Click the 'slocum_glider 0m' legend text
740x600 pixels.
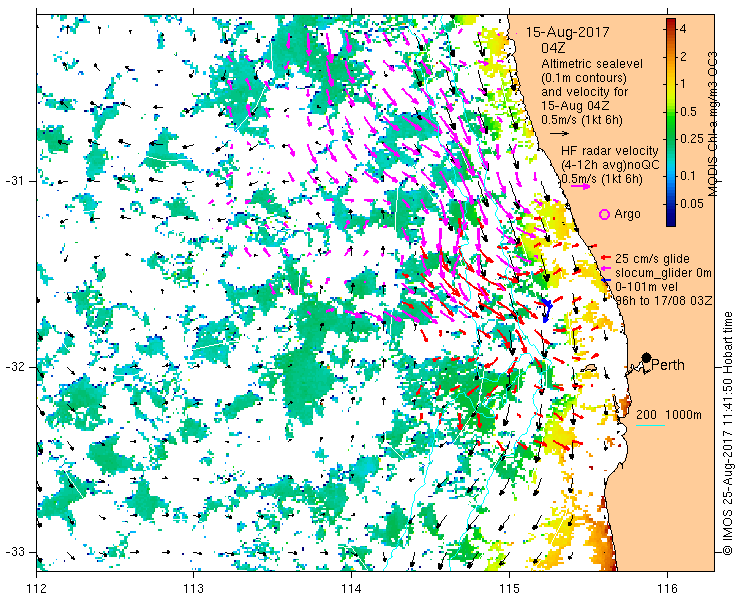[663, 273]
